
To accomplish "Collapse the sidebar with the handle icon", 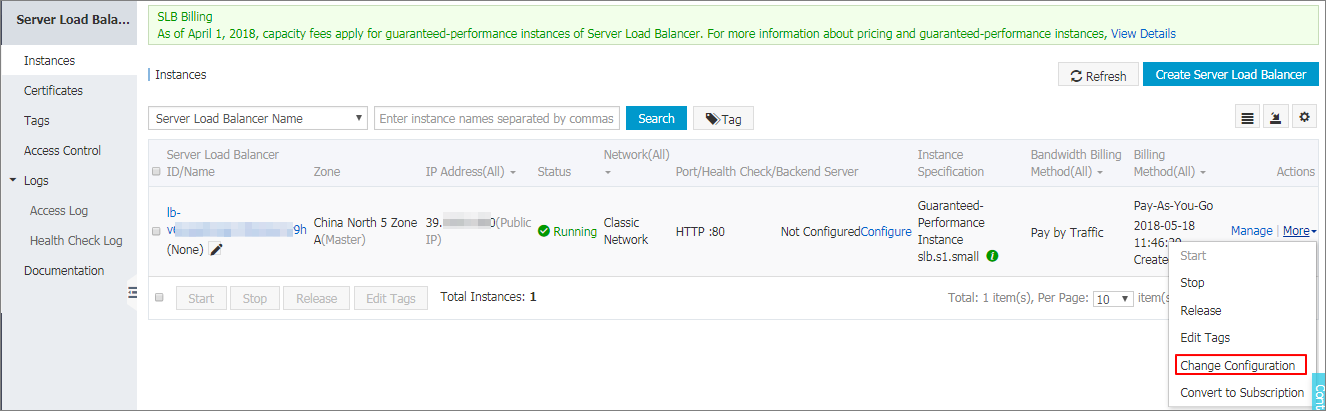I will (x=131, y=291).
